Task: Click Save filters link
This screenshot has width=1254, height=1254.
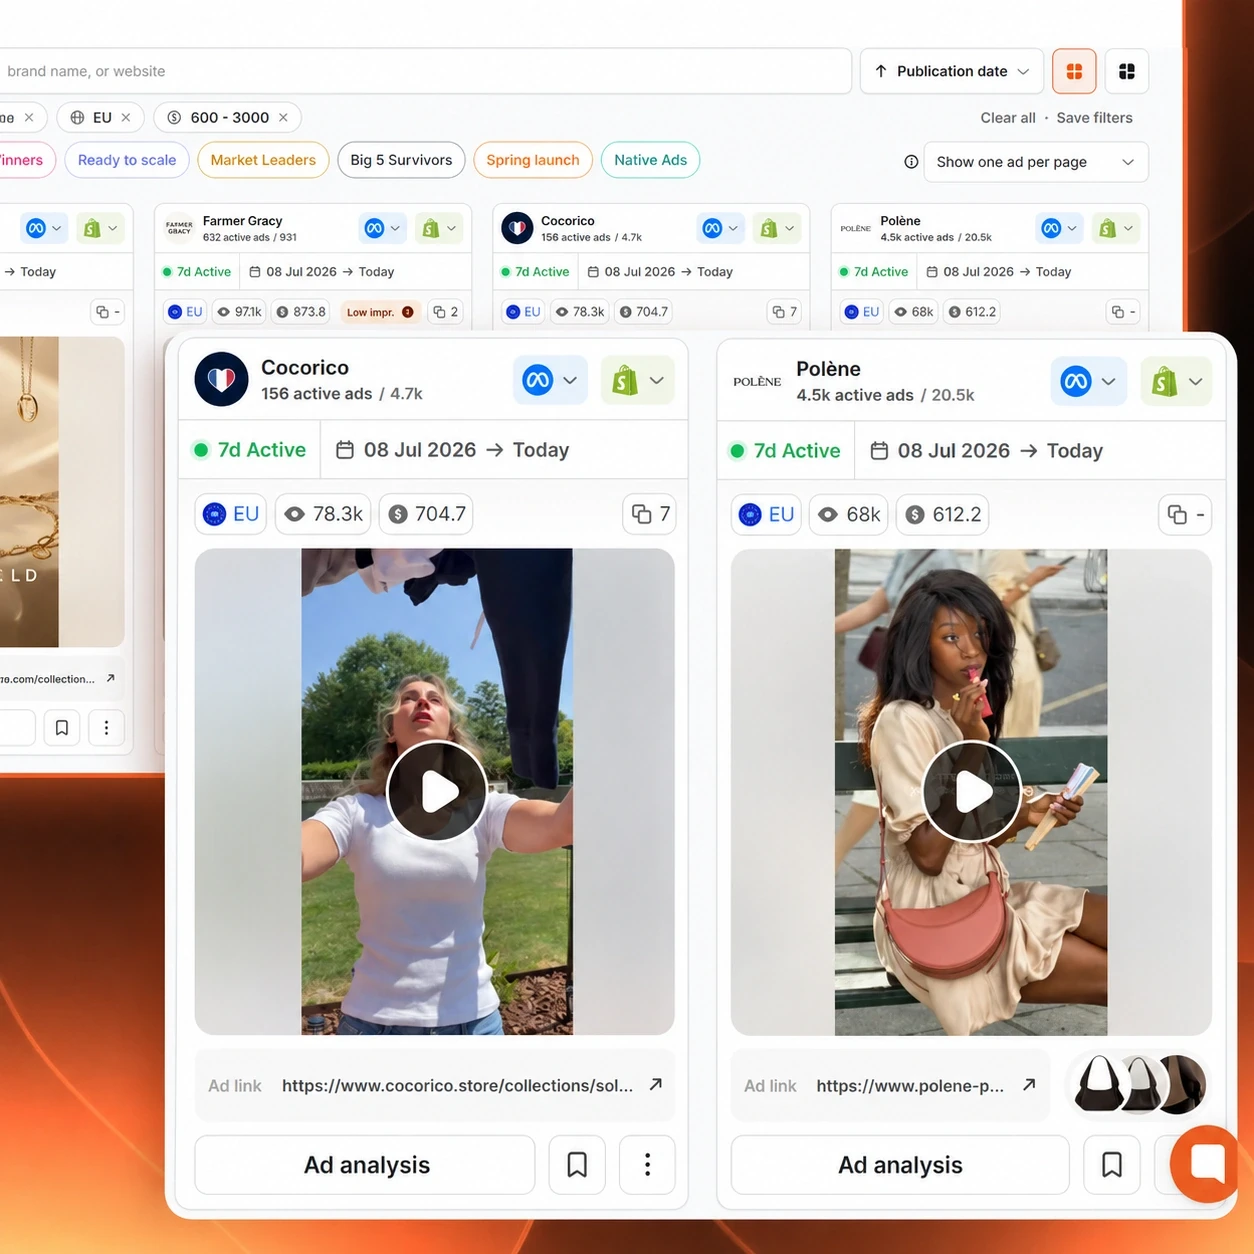Action: tap(1095, 117)
